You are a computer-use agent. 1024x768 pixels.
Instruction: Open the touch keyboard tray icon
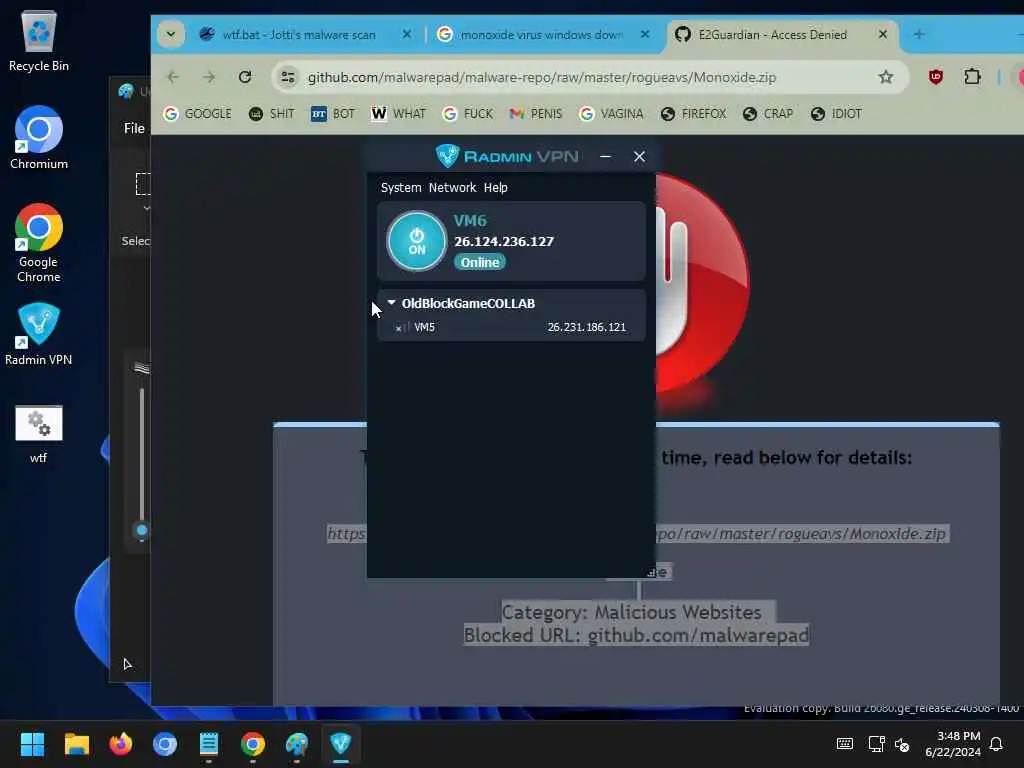pyautogui.click(x=844, y=744)
